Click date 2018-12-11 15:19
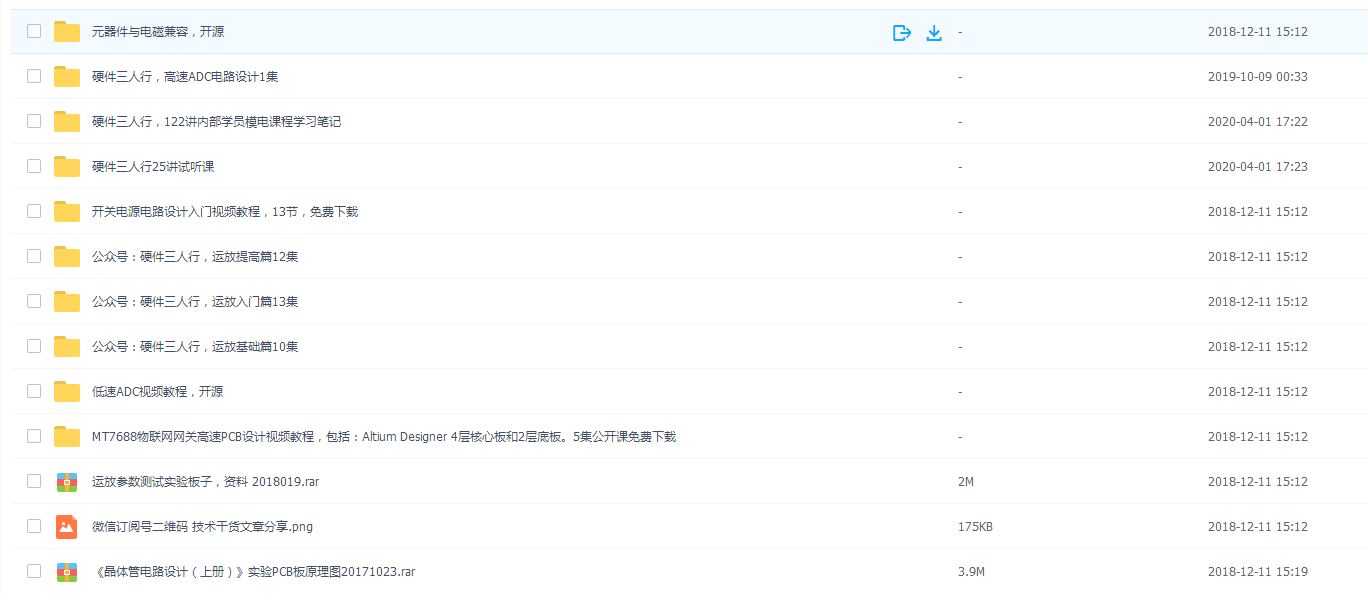The height and width of the screenshot is (593, 1368). pos(1258,572)
